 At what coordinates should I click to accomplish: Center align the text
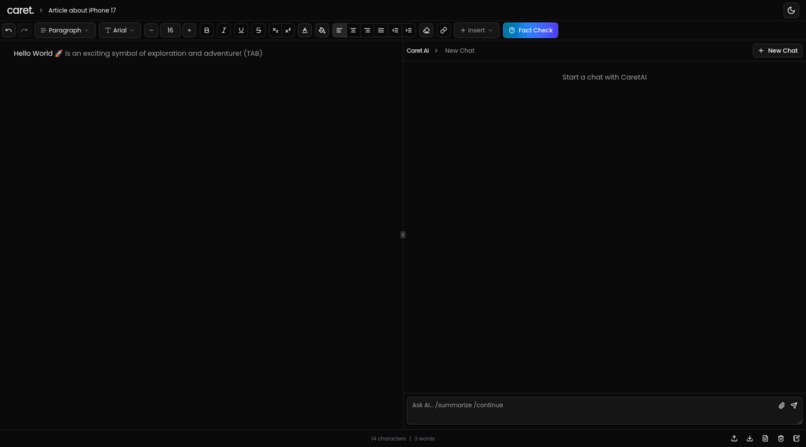353,30
